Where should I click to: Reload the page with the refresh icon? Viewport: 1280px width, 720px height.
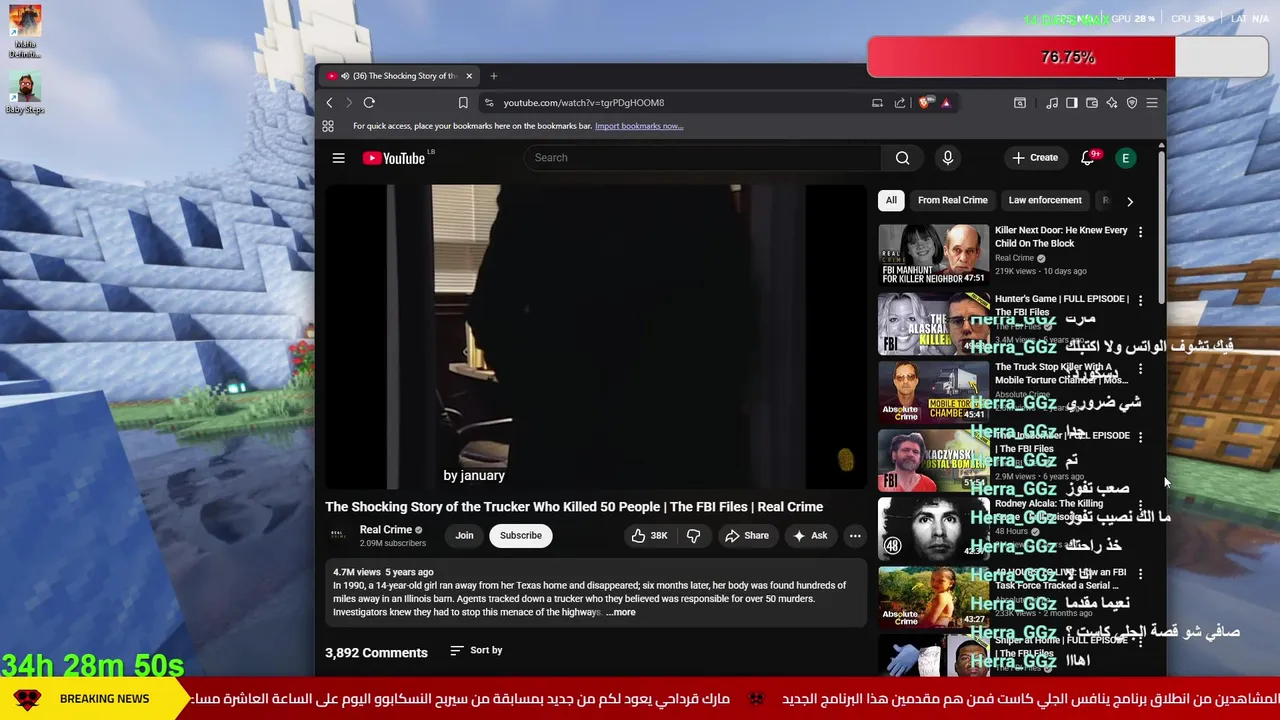369,102
